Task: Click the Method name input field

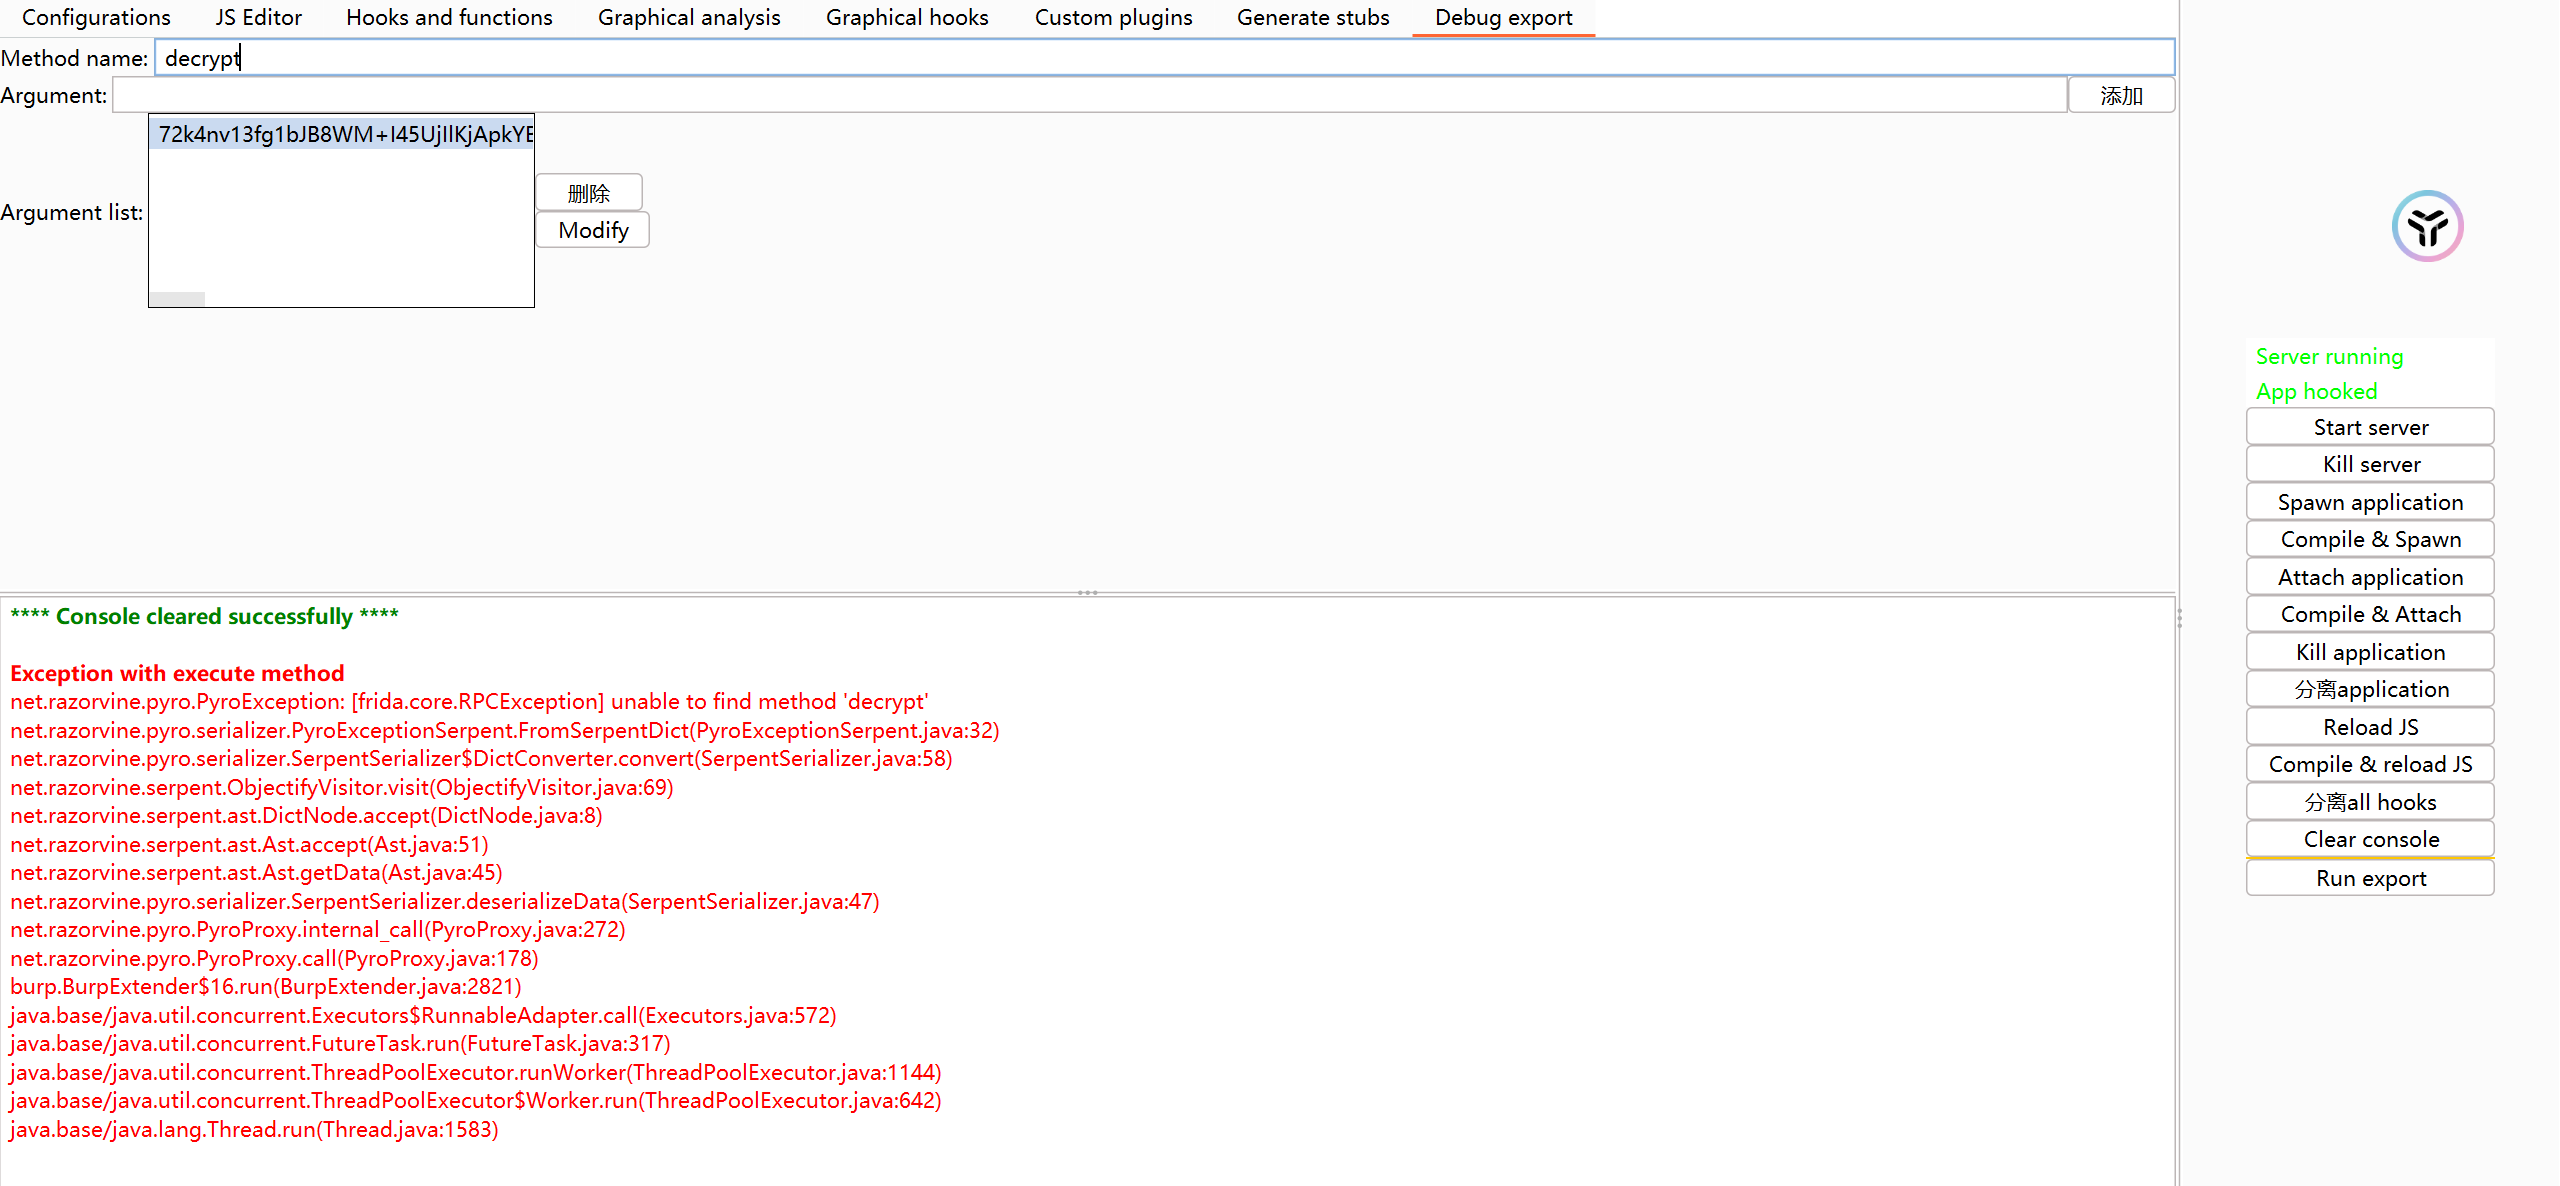Action: [x=1164, y=58]
